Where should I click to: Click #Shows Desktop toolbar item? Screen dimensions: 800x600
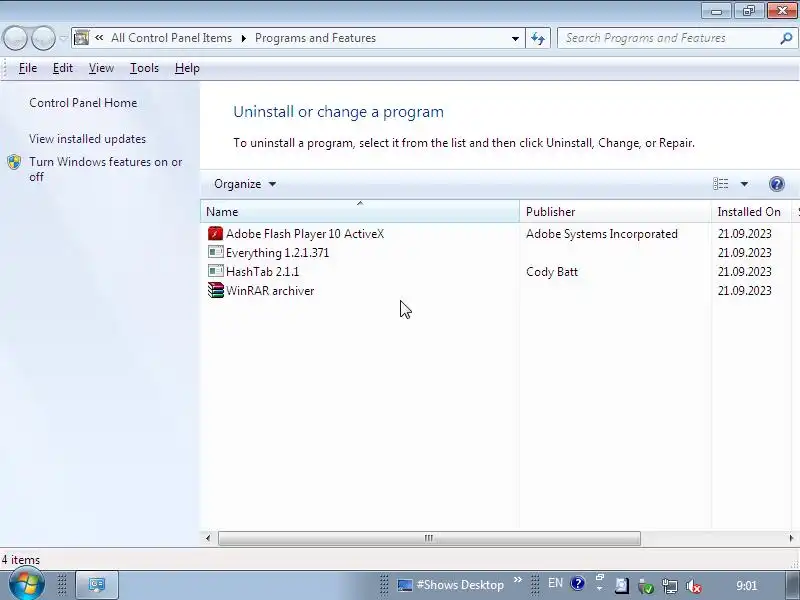point(451,585)
